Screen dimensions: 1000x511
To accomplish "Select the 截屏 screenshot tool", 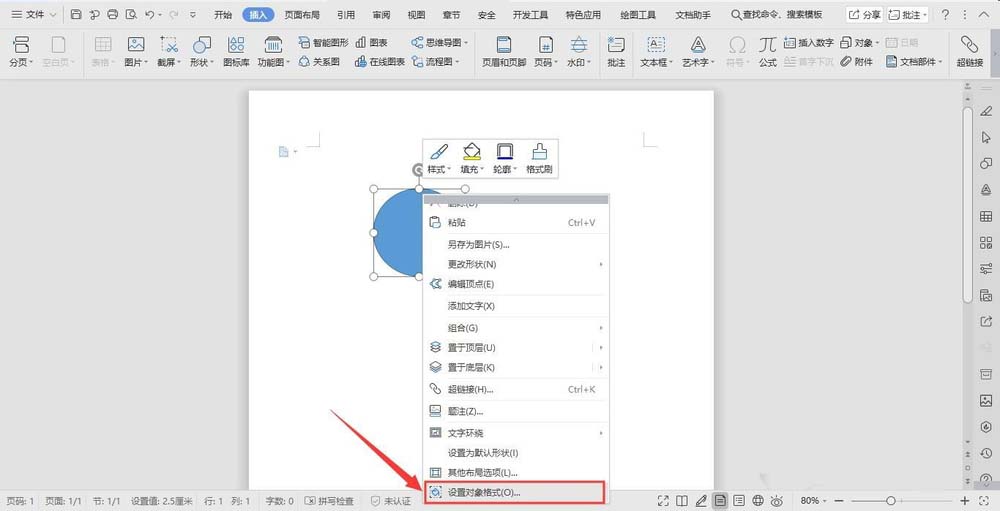I will coord(169,51).
